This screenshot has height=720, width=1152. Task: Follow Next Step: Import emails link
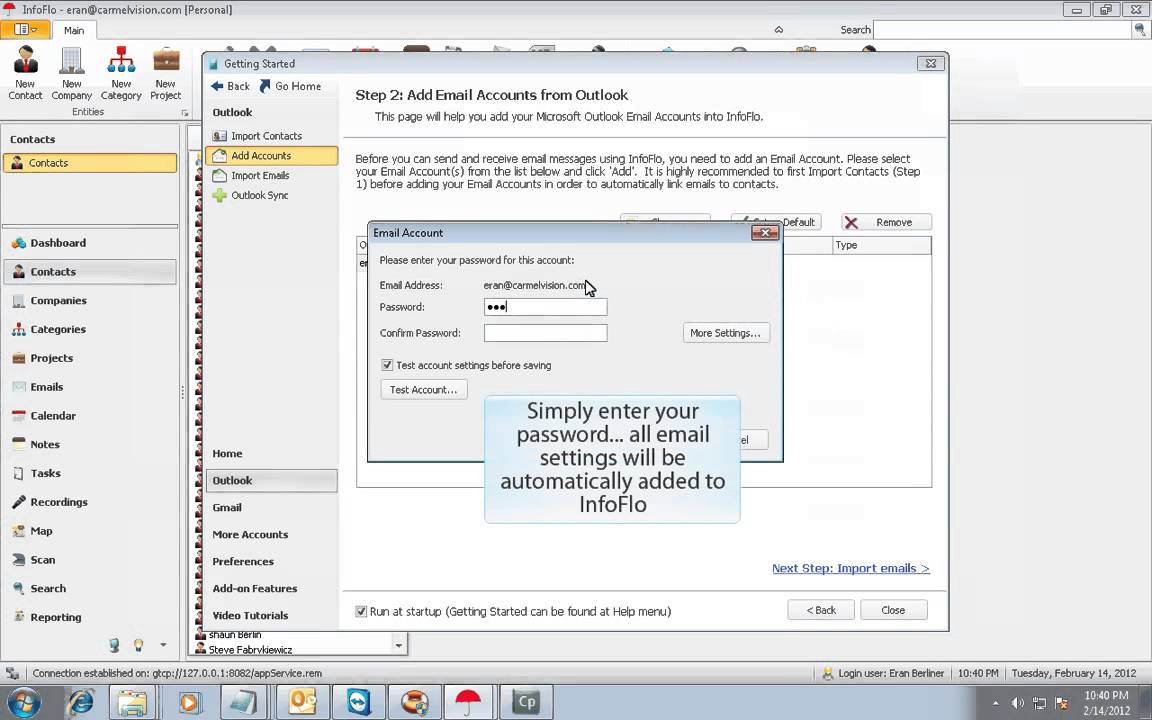[851, 569]
